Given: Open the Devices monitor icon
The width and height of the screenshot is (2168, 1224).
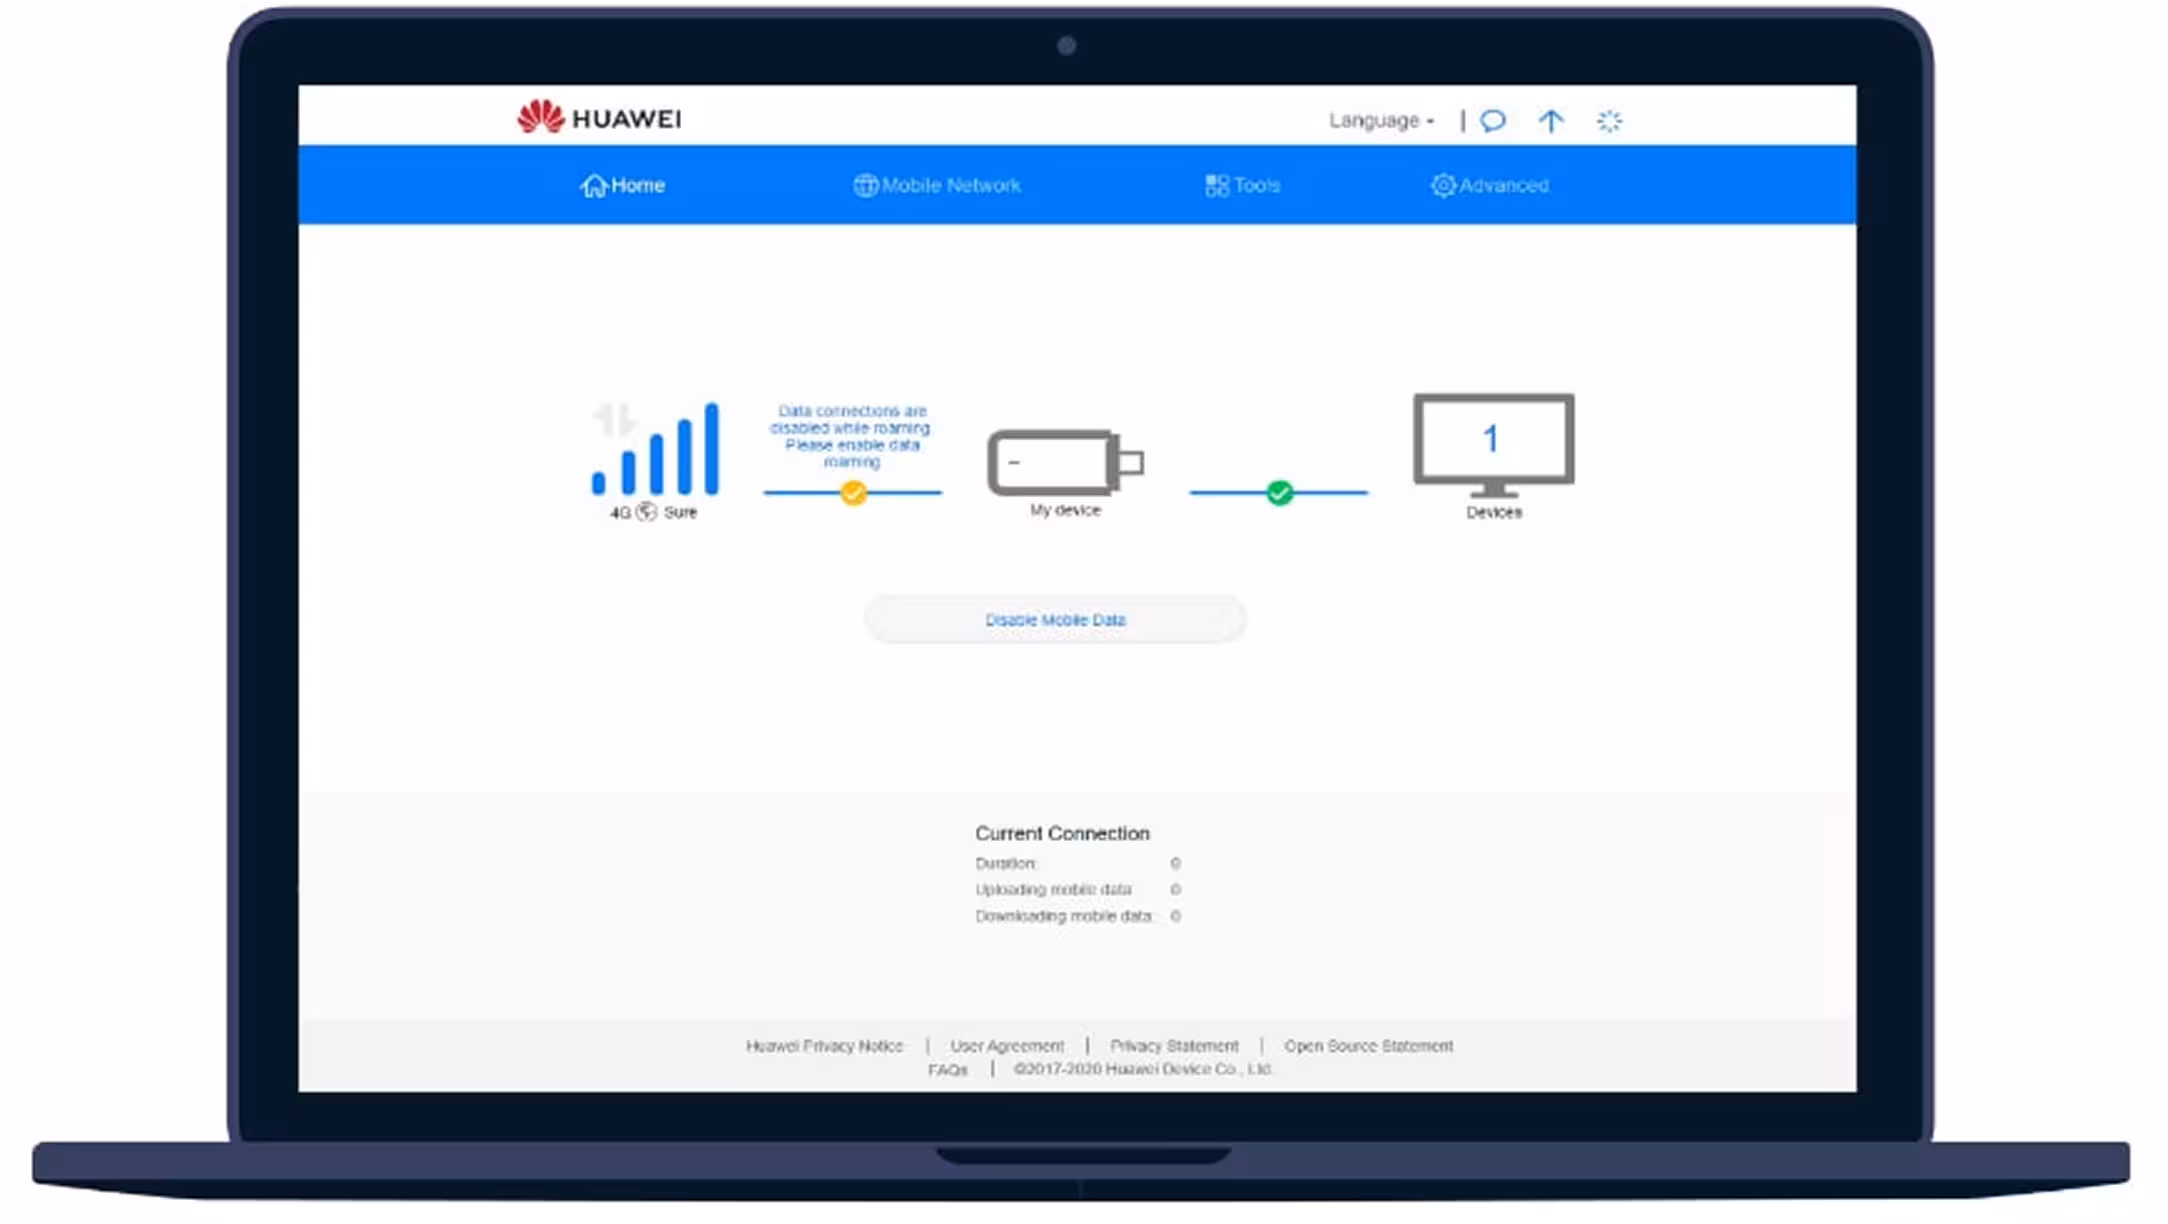Looking at the screenshot, I should [1493, 444].
